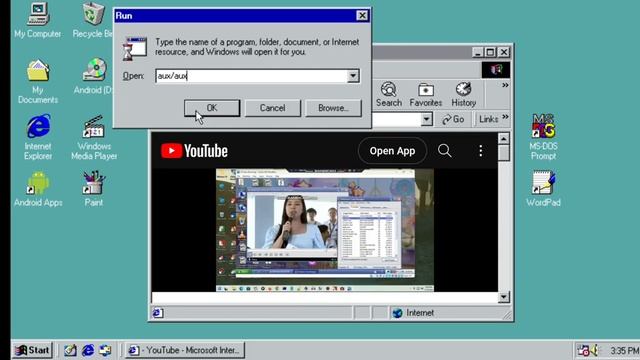Click Cancel in the Run dialog
This screenshot has height=360, width=640.
[273, 108]
